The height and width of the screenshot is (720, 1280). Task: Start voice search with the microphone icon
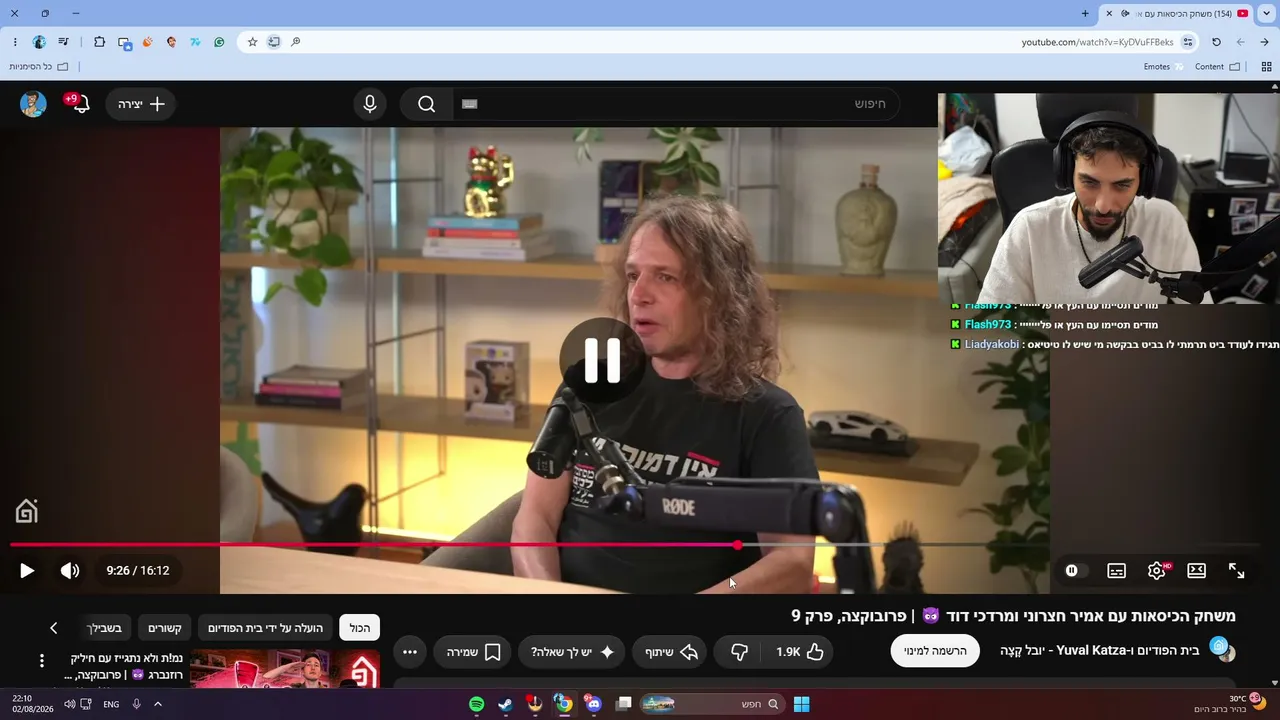370,104
